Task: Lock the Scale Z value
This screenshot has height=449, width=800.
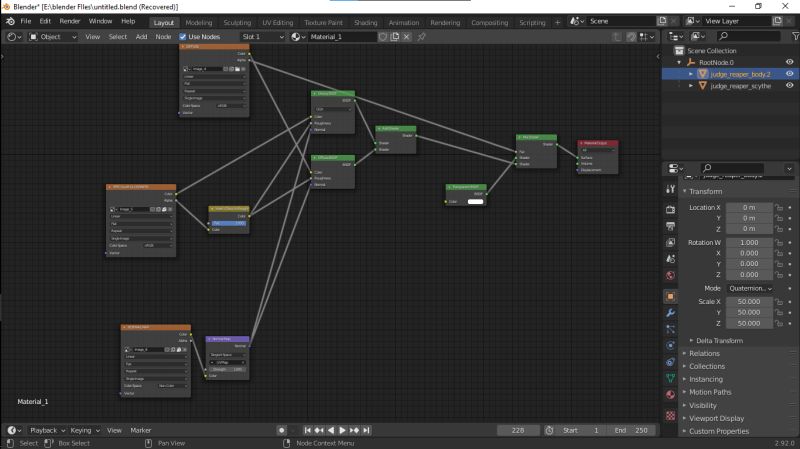Action: 779,323
